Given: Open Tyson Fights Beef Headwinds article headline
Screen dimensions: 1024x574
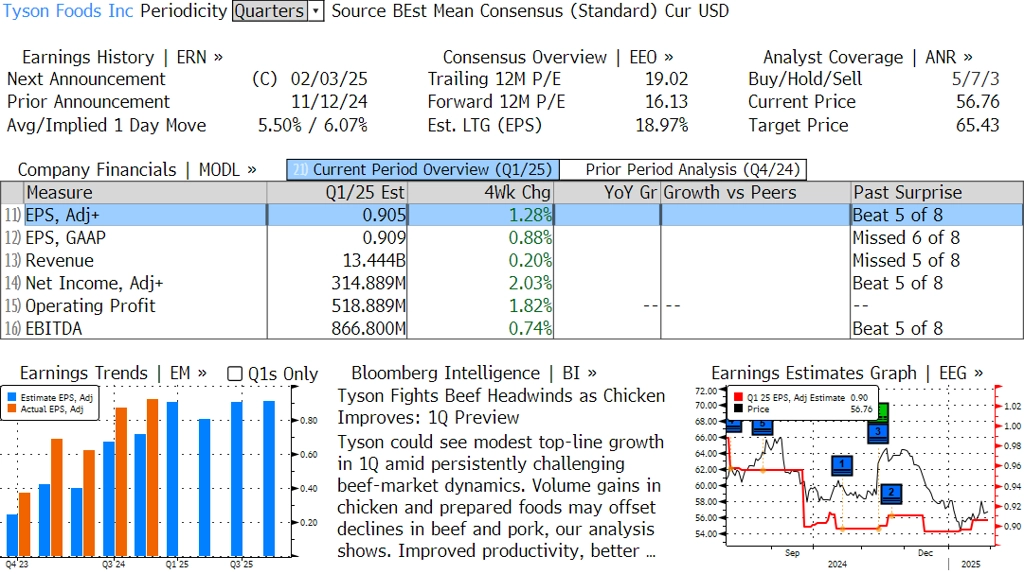Looking at the screenshot, I should point(501,406).
